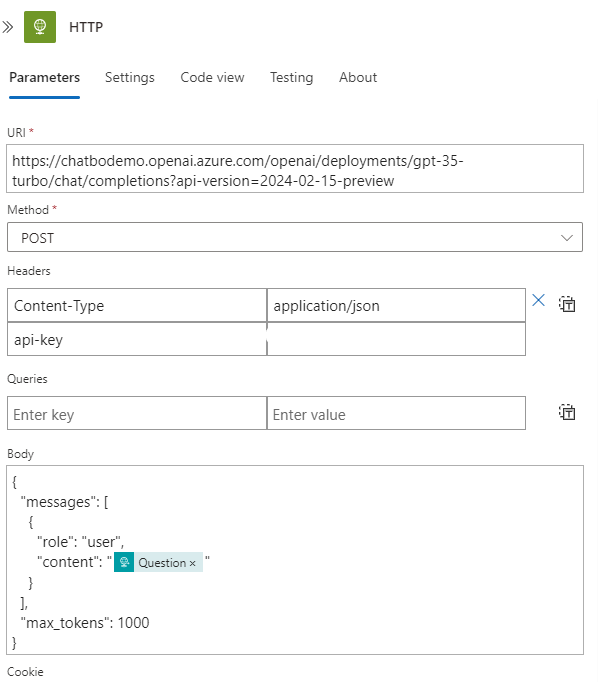This screenshot has width=598, height=682.
Task: Click the application/json header value field
Action: [396, 305]
